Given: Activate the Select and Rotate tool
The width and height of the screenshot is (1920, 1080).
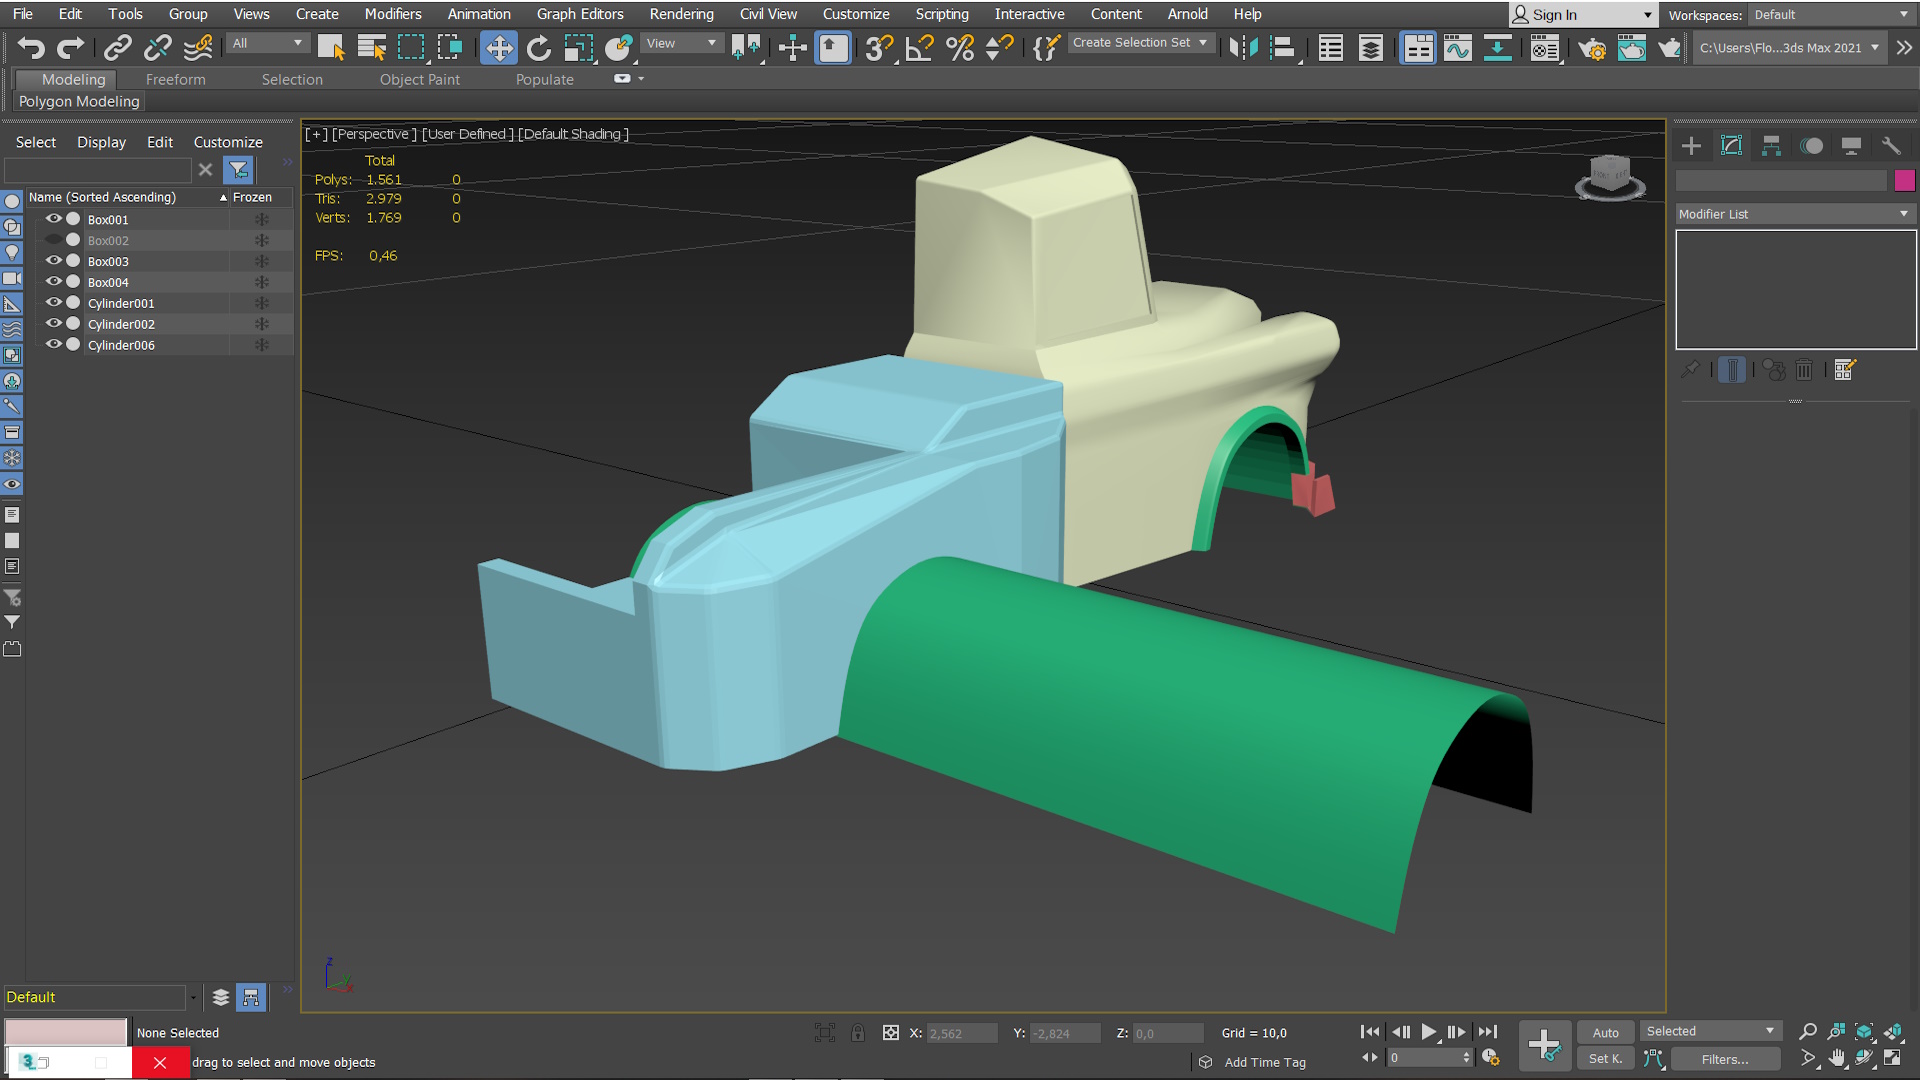Looking at the screenshot, I should point(538,47).
